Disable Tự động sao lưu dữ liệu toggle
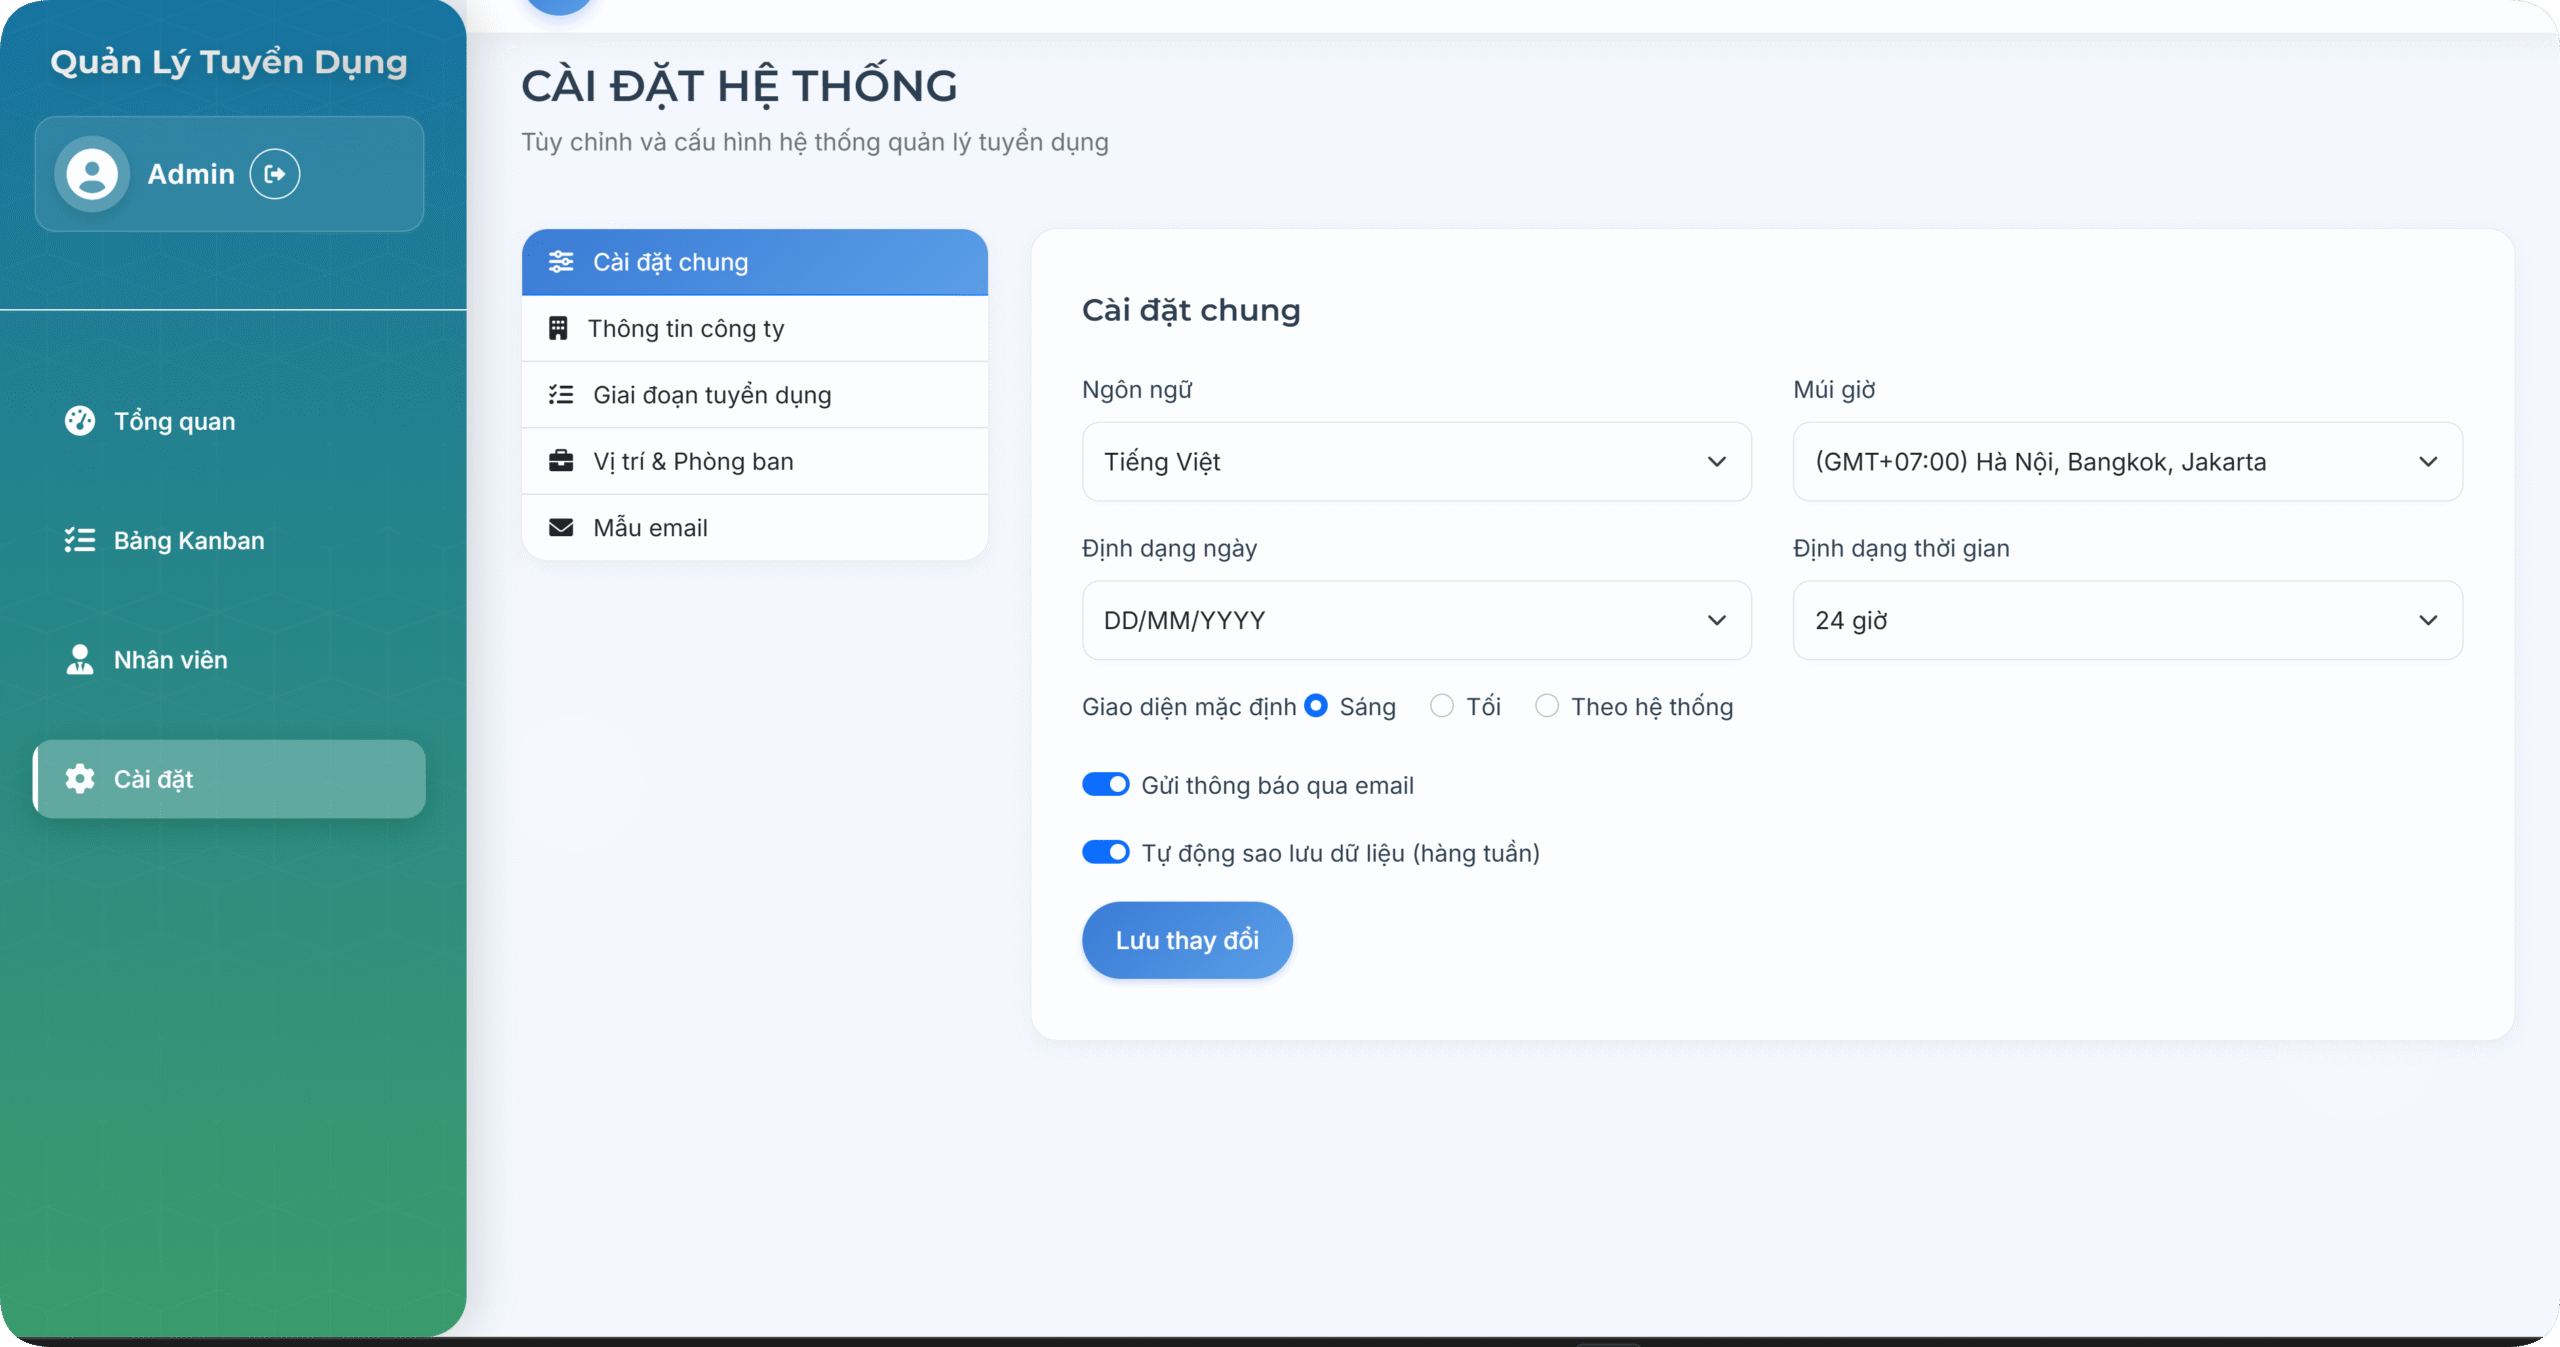 (1105, 852)
